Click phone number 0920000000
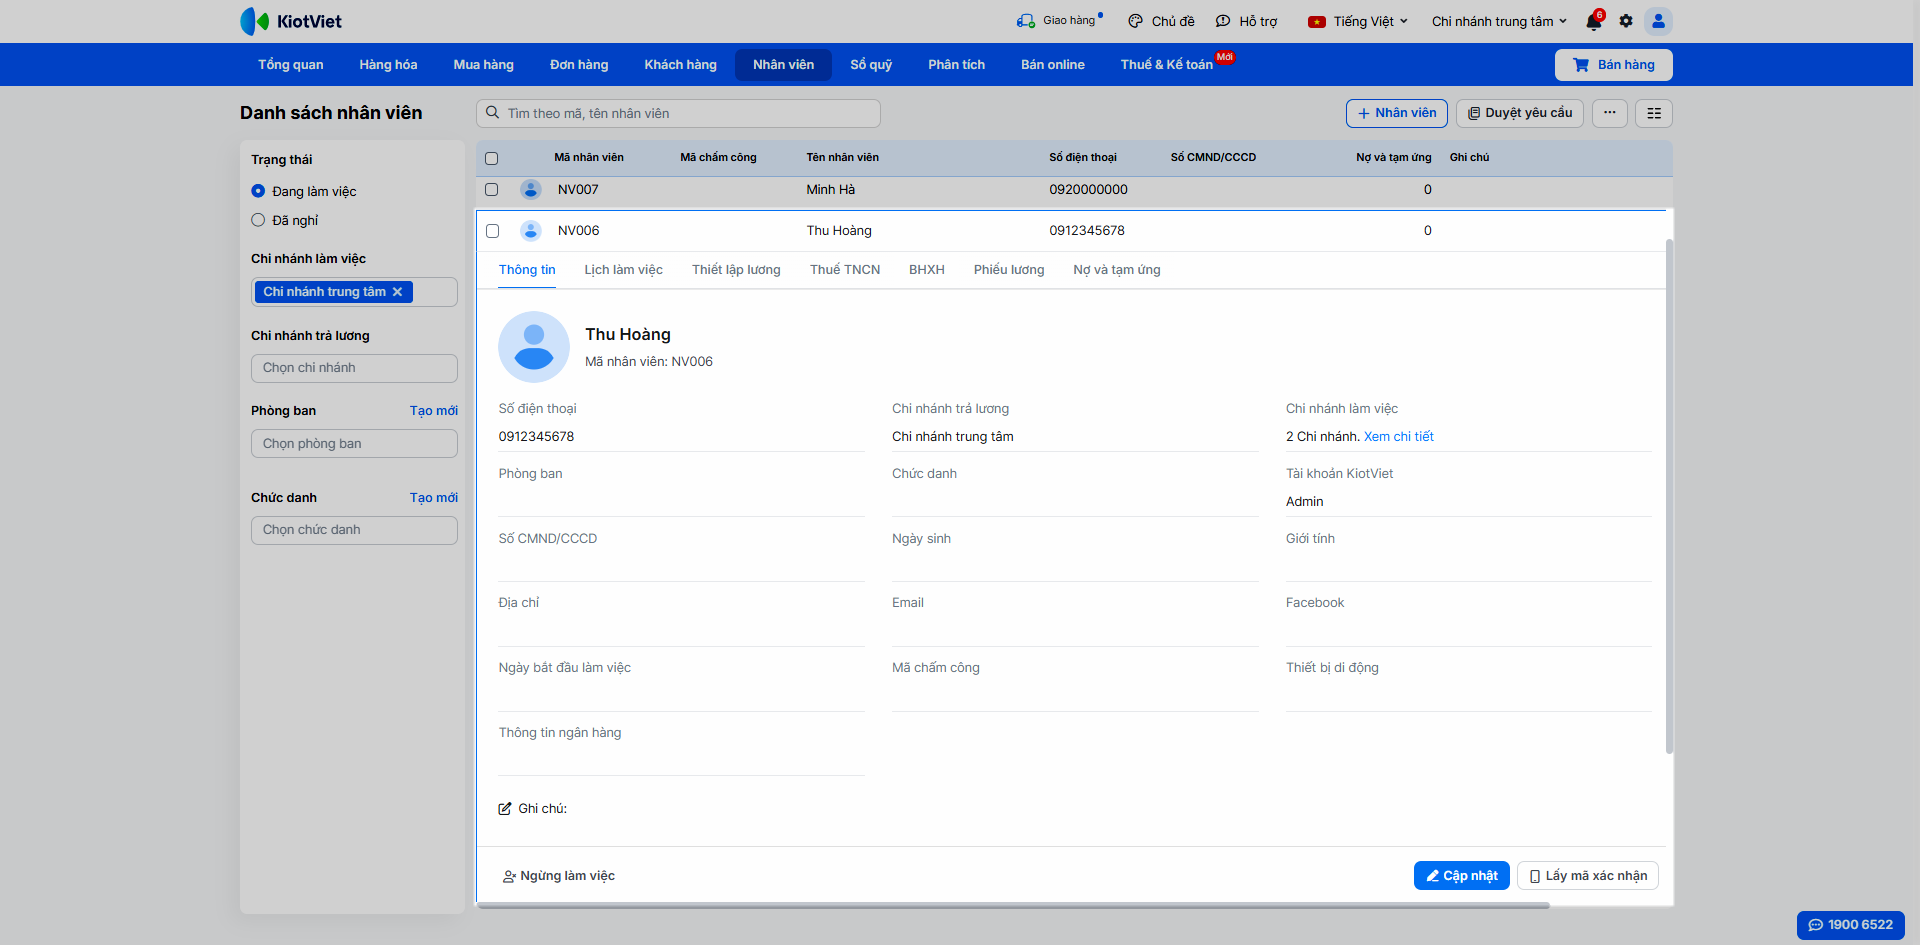The image size is (1920, 945). [1088, 190]
